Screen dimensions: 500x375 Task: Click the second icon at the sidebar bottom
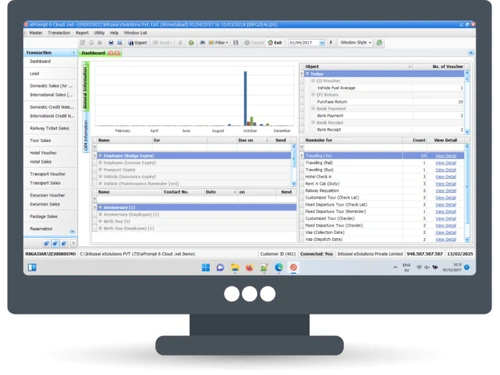tap(55, 243)
